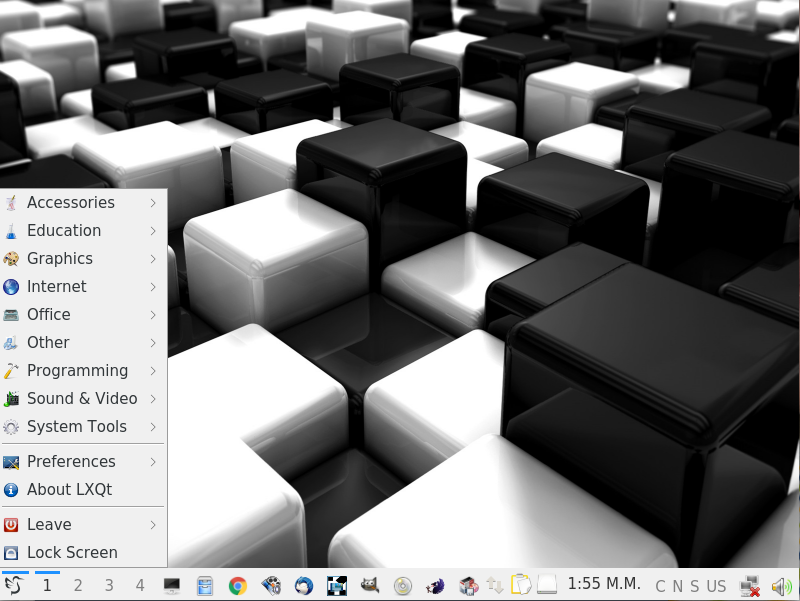Switch to virtual desktop 3
This screenshot has width=800, height=601.
109,586
